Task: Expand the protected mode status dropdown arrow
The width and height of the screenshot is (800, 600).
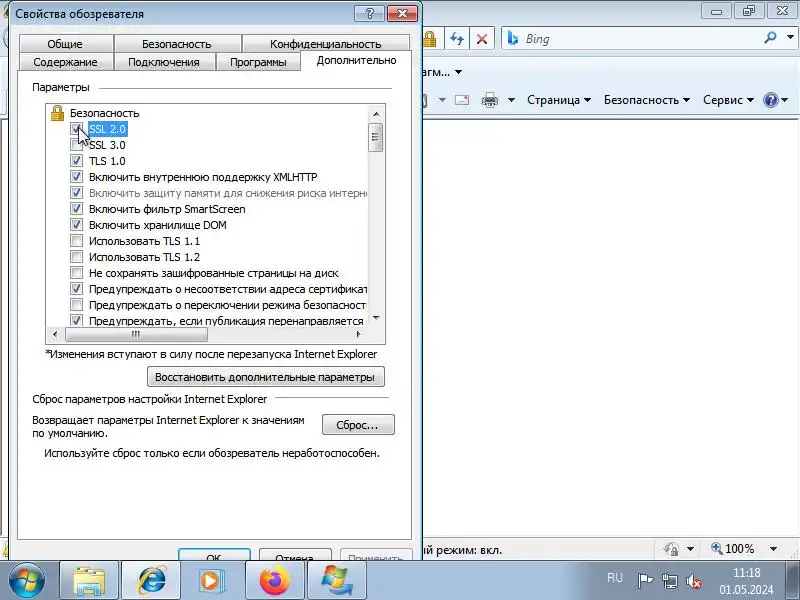Action: coord(690,549)
